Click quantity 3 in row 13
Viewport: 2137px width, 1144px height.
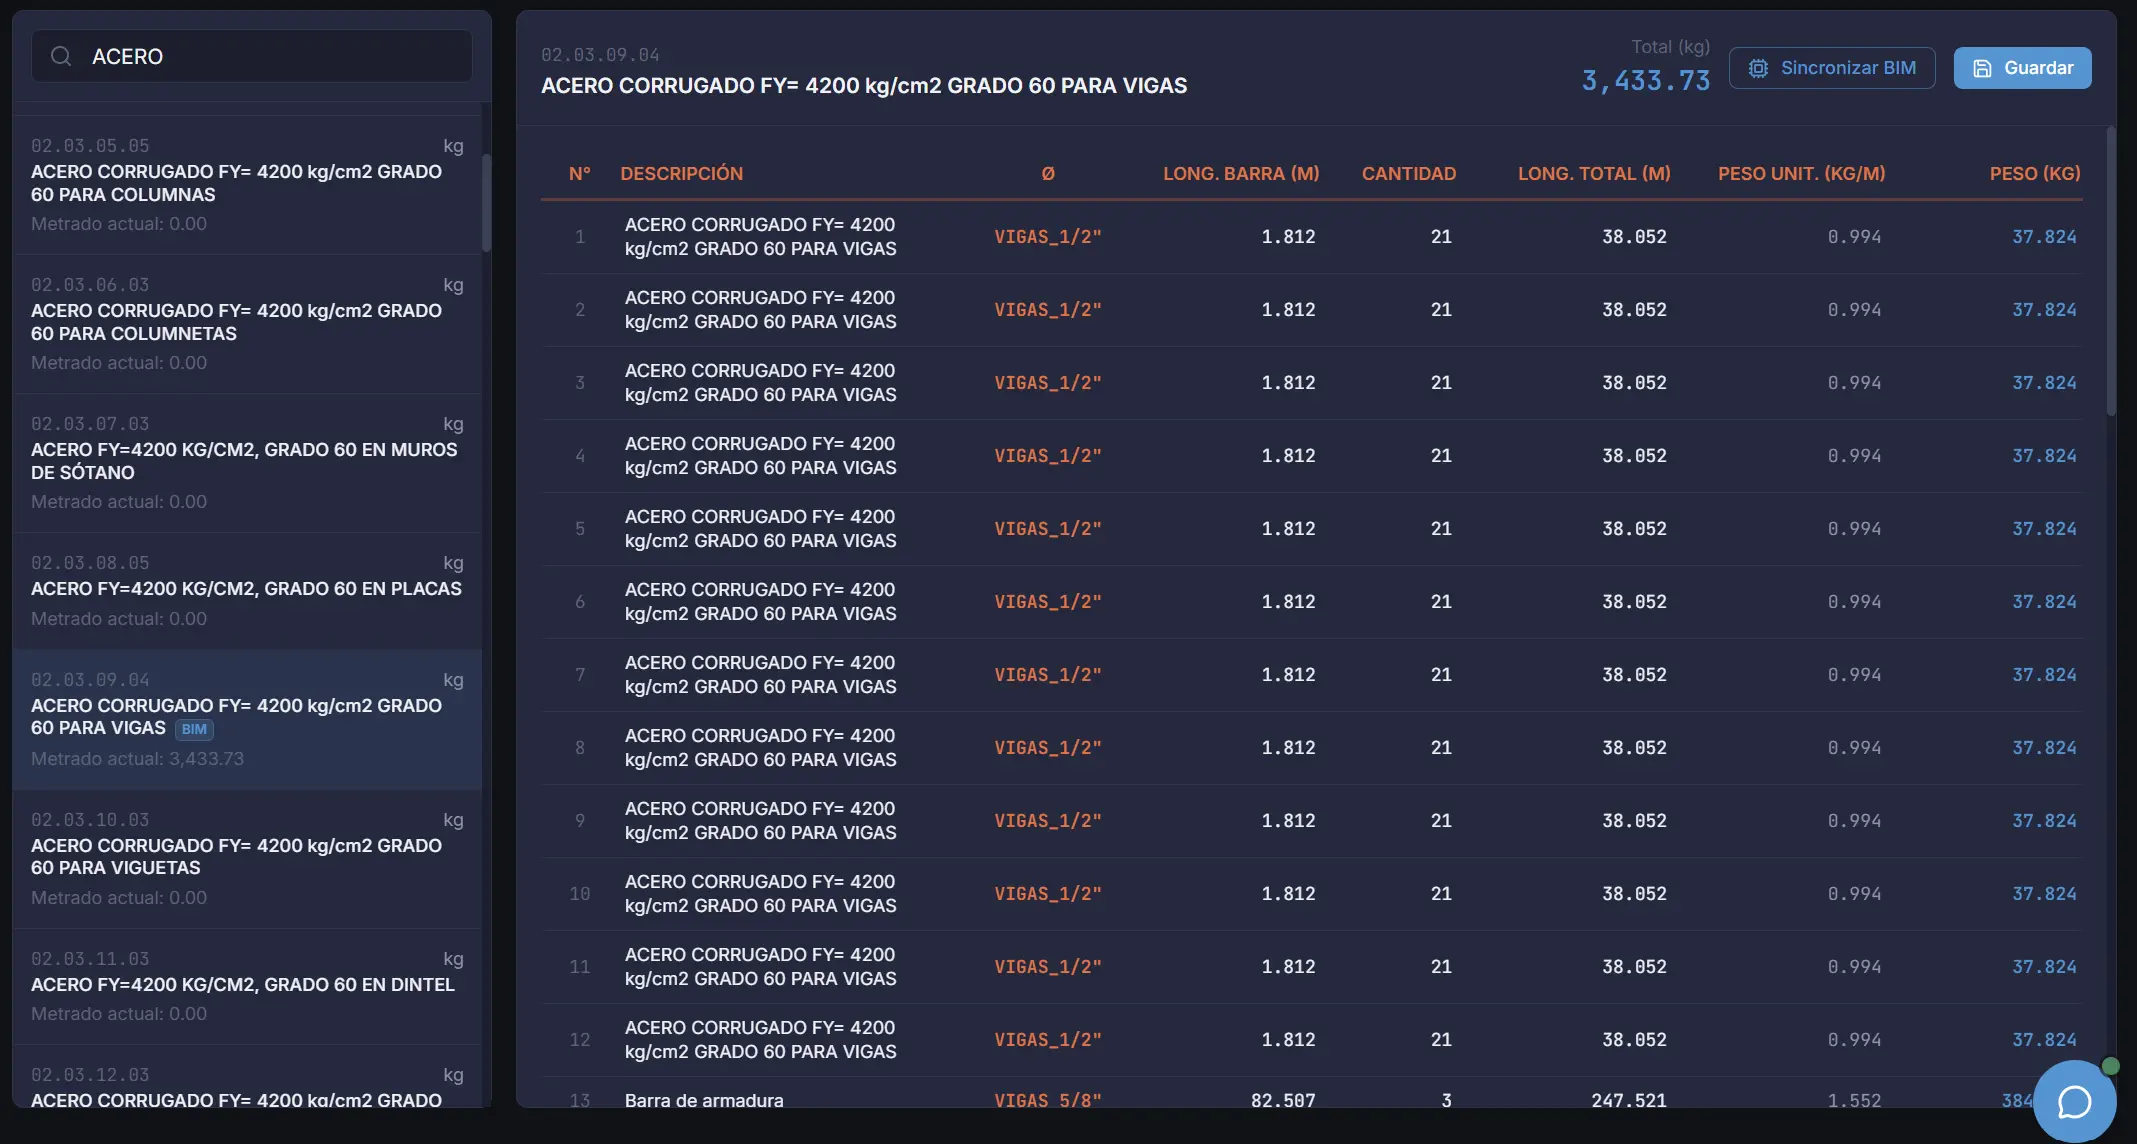(1447, 1099)
